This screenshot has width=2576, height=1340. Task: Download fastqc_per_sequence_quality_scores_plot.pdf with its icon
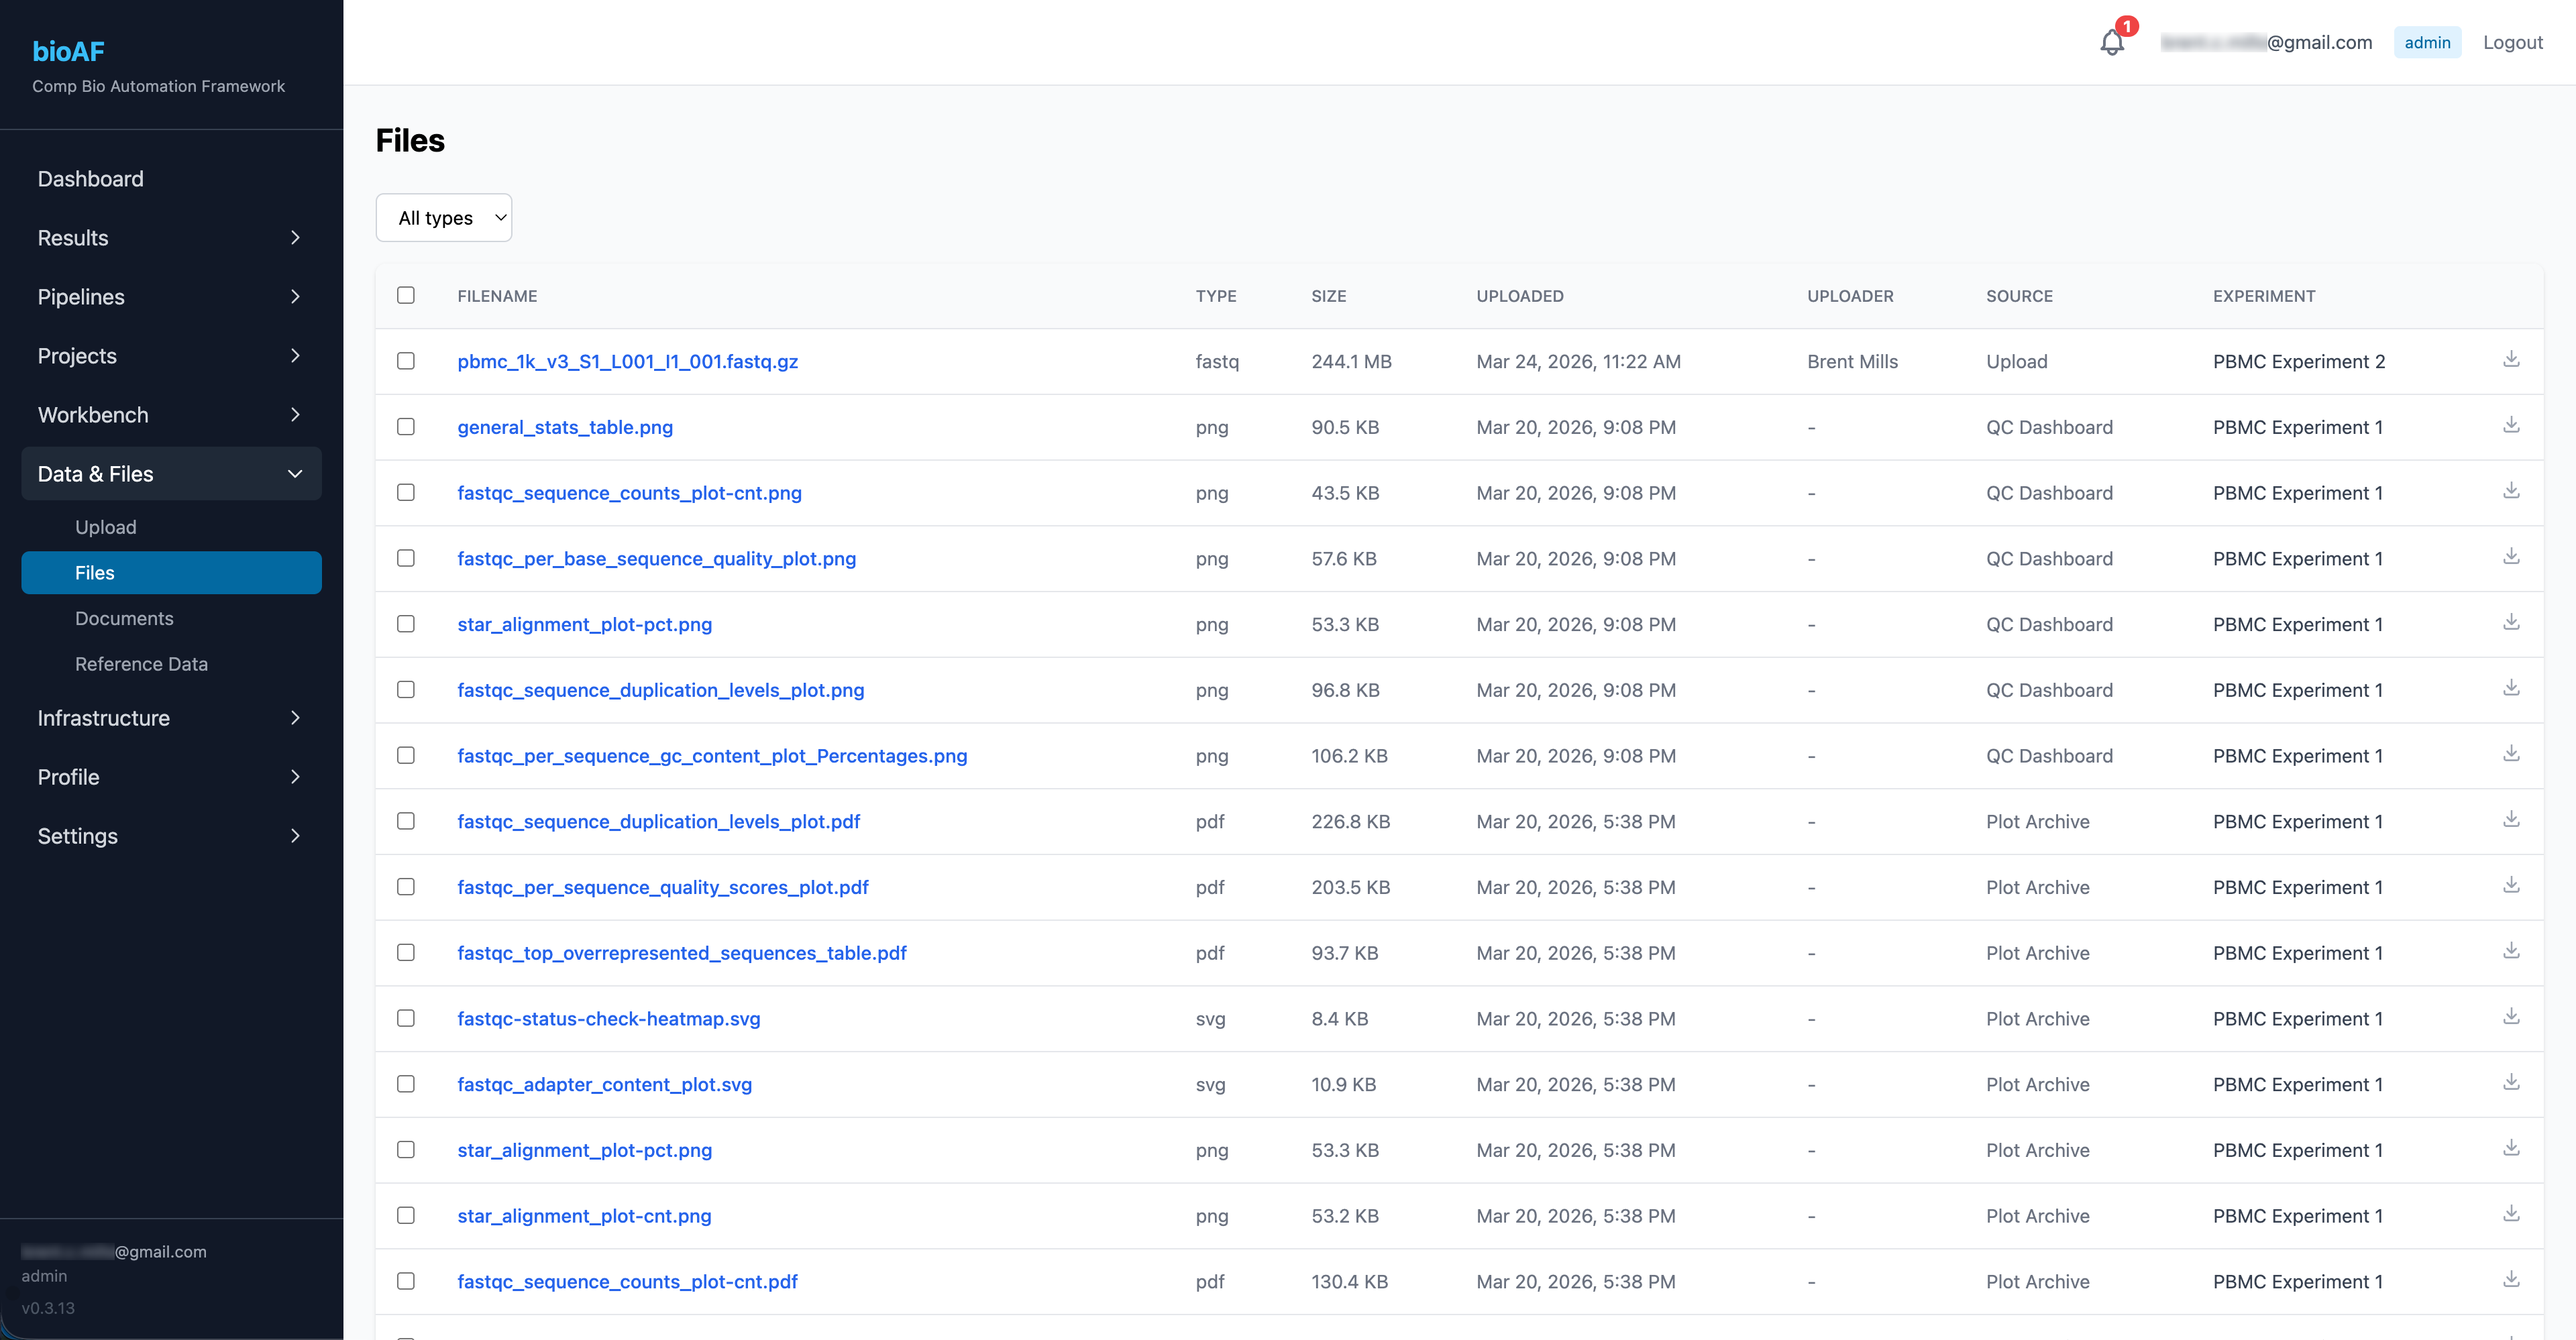click(2511, 885)
